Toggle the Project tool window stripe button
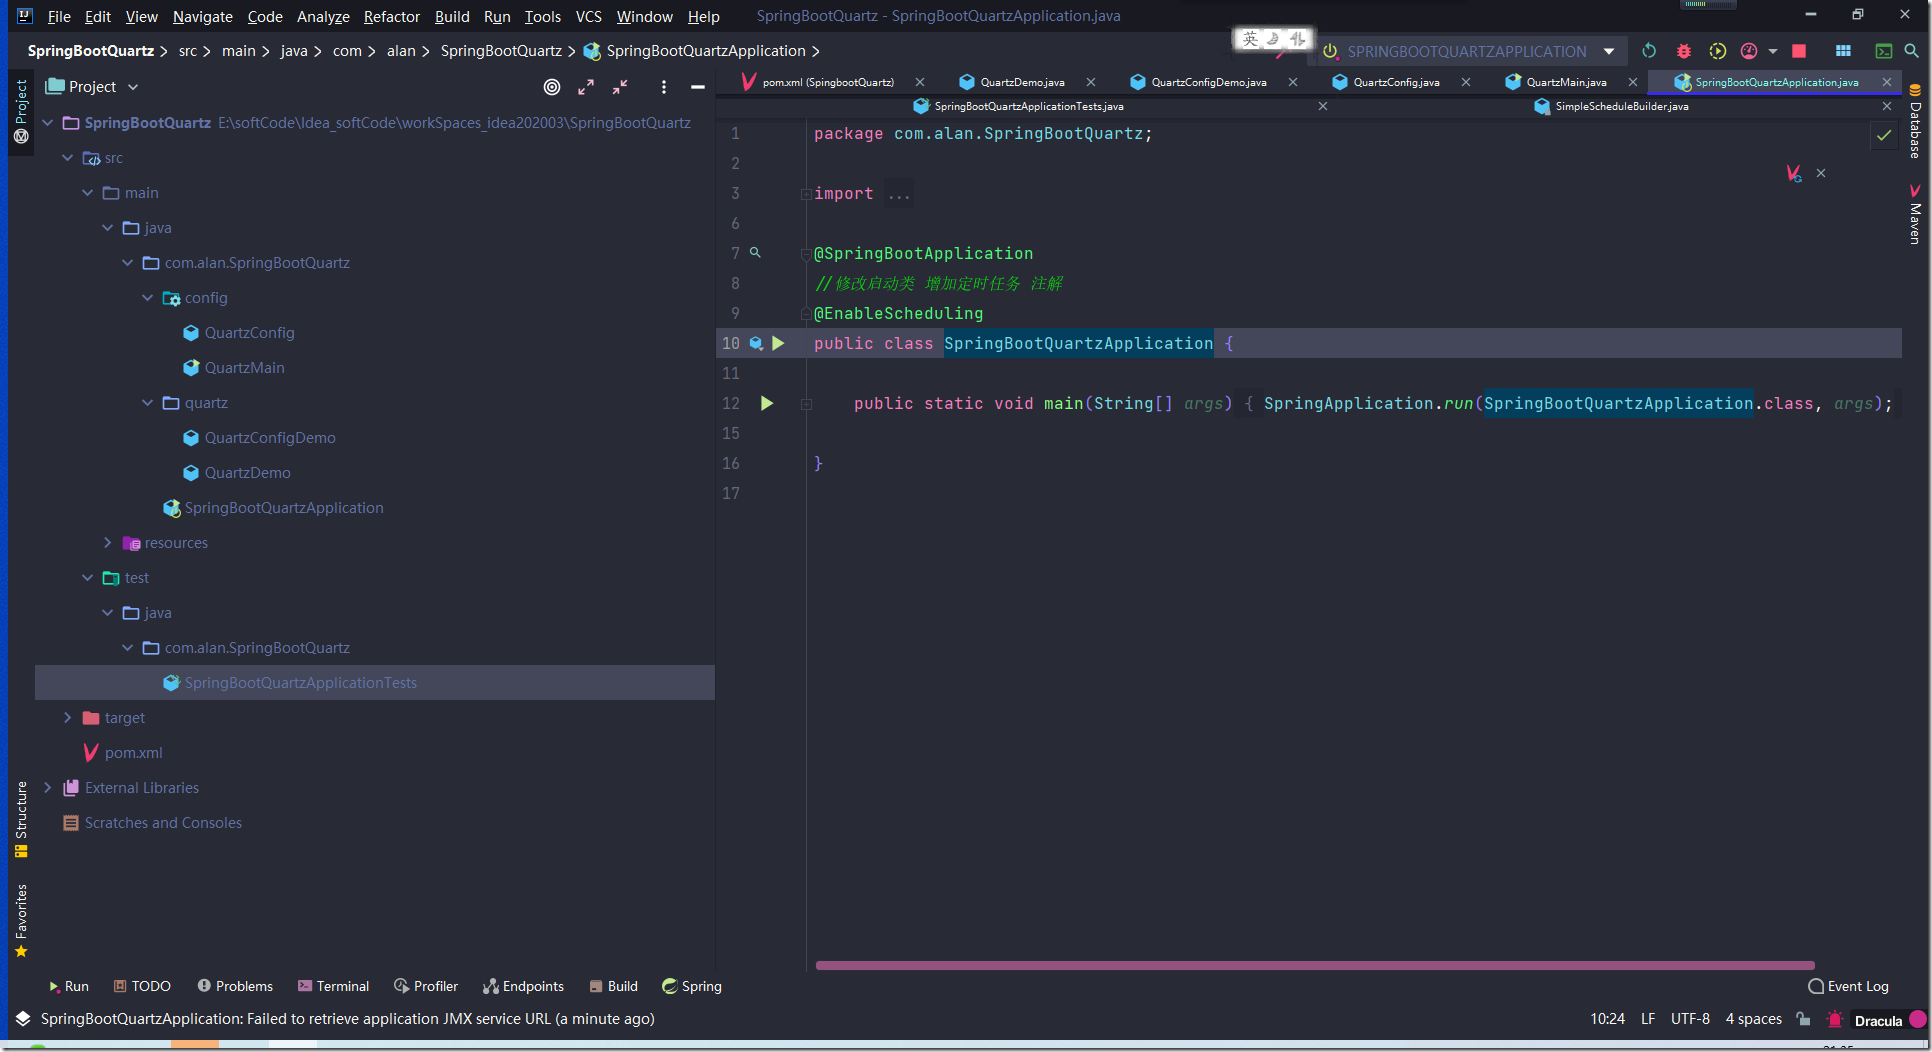 click(21, 110)
